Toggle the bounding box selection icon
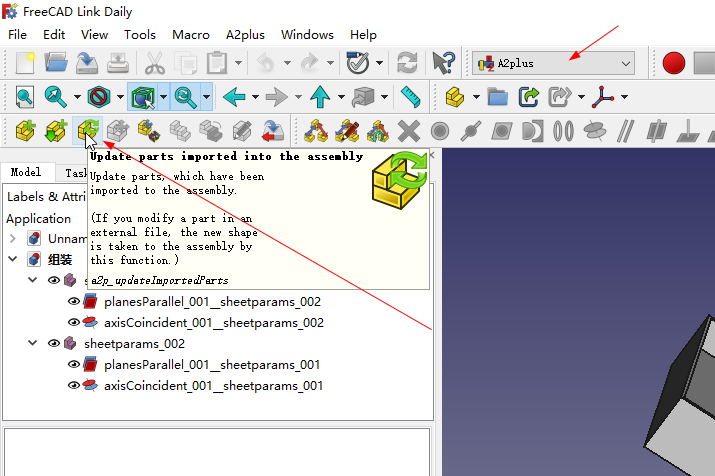 (x=143, y=97)
